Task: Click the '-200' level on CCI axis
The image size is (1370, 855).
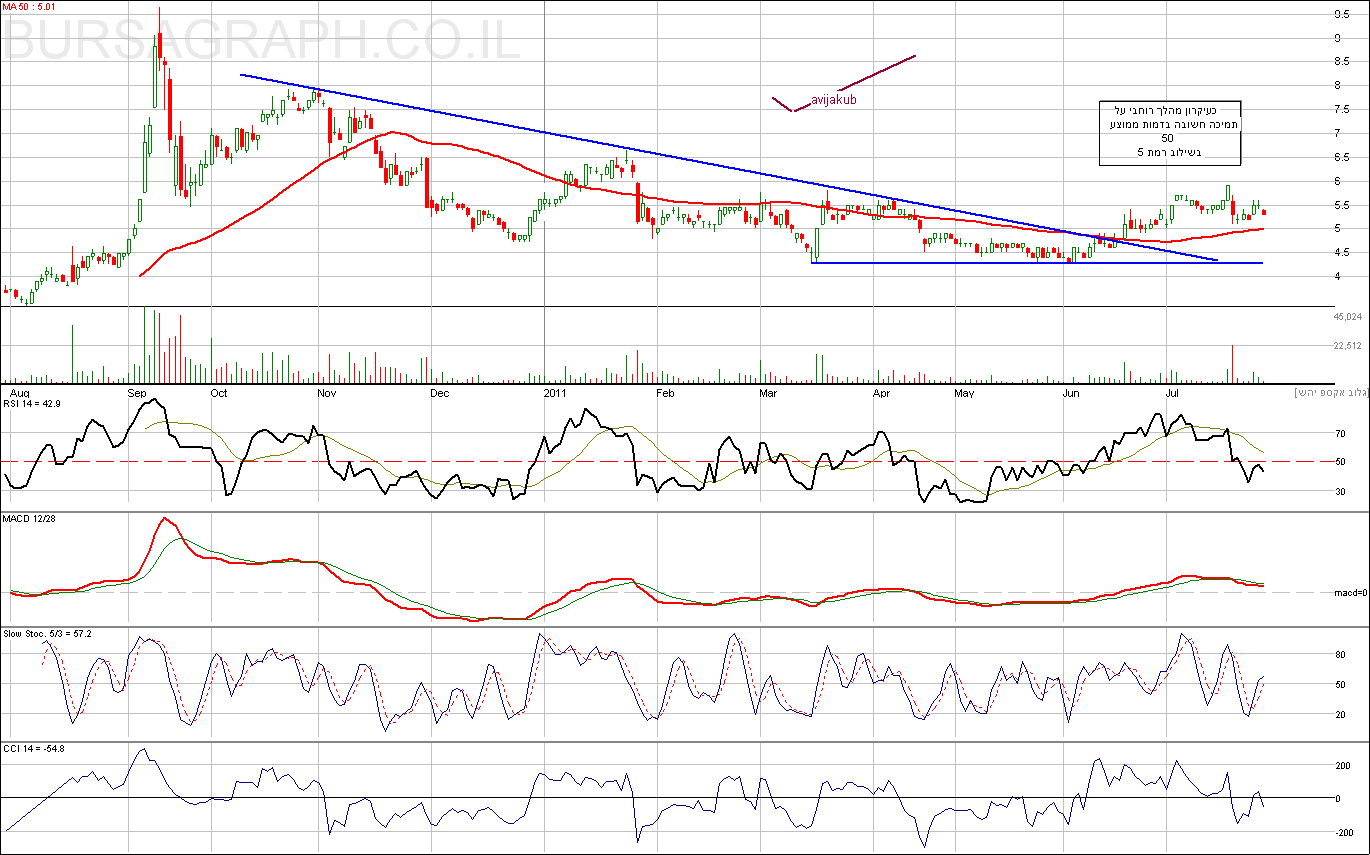Action: tap(1343, 832)
